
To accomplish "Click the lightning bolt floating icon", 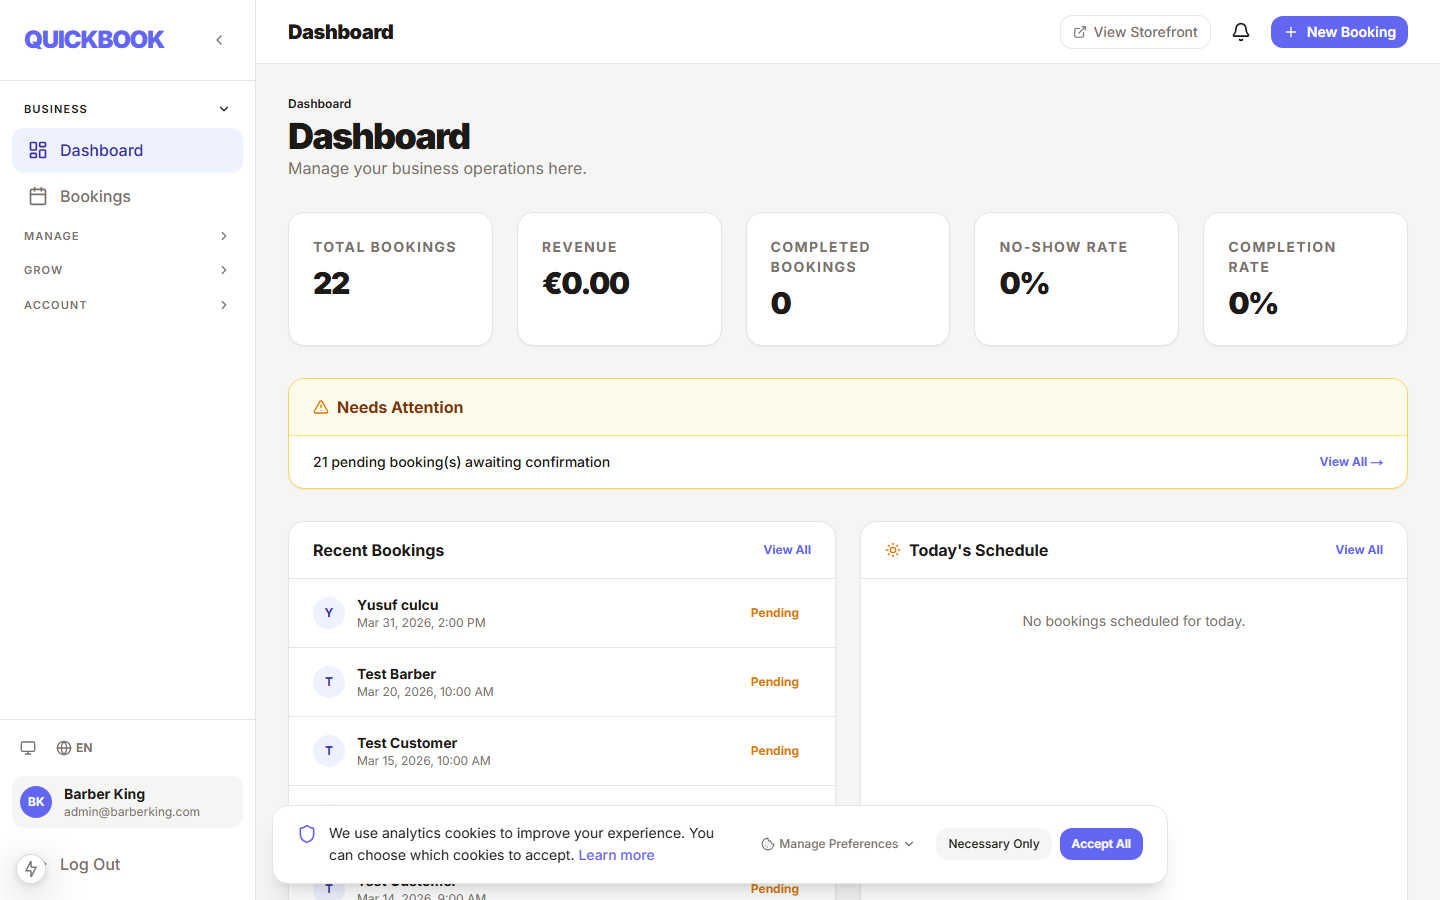I will [31, 868].
